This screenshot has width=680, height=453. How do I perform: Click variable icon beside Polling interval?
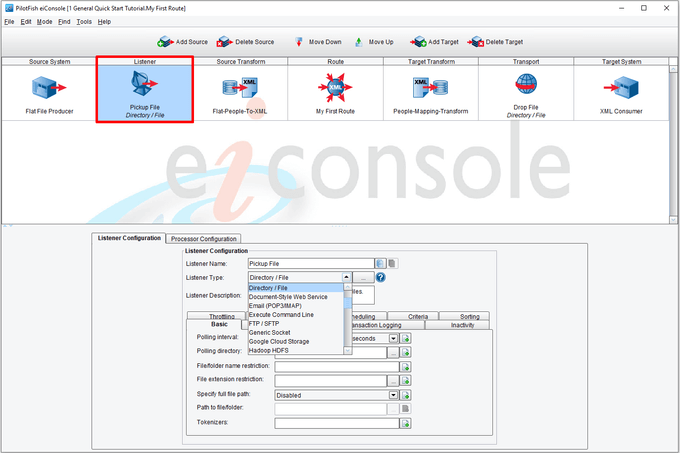click(405, 338)
